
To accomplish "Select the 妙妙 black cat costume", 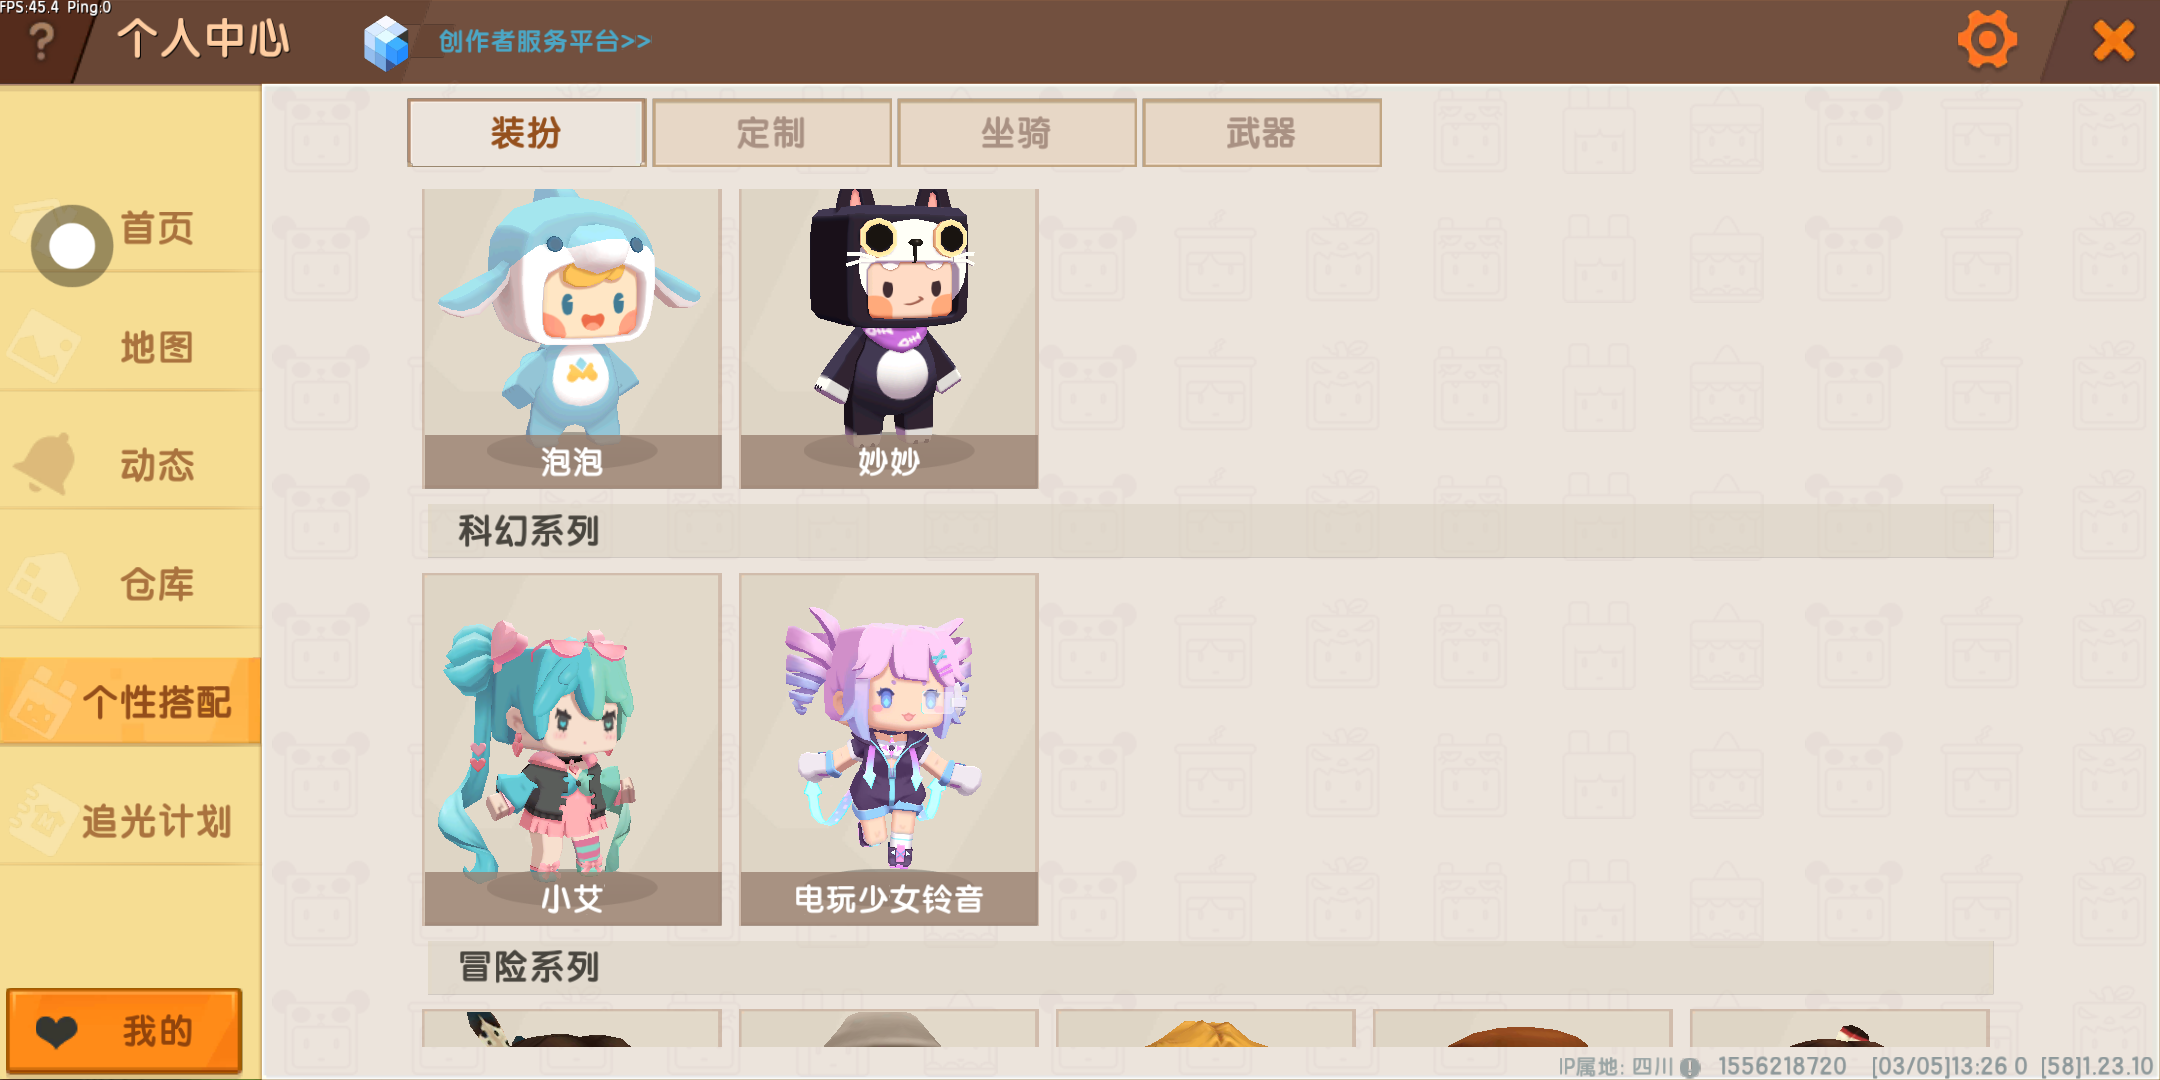I will click(x=889, y=338).
